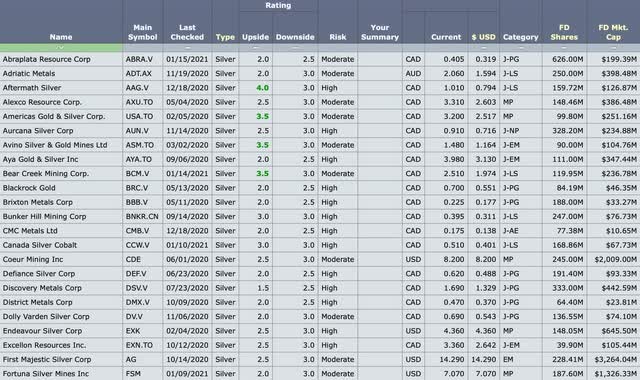Select the Endeavour Silver Corp name cell

click(42, 331)
